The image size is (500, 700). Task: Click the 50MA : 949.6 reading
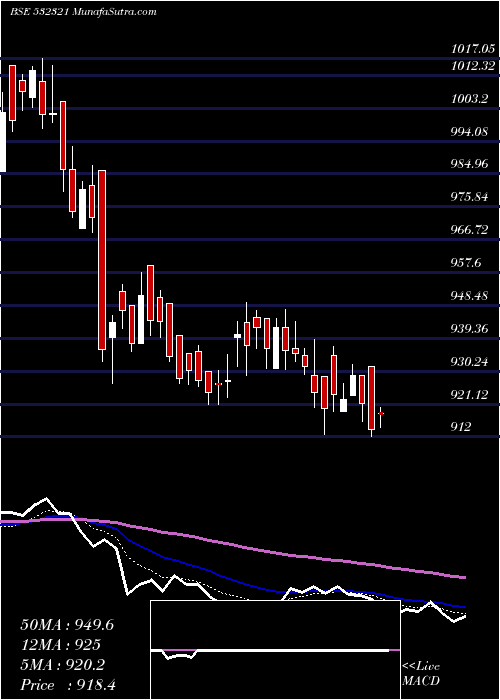click(67, 625)
